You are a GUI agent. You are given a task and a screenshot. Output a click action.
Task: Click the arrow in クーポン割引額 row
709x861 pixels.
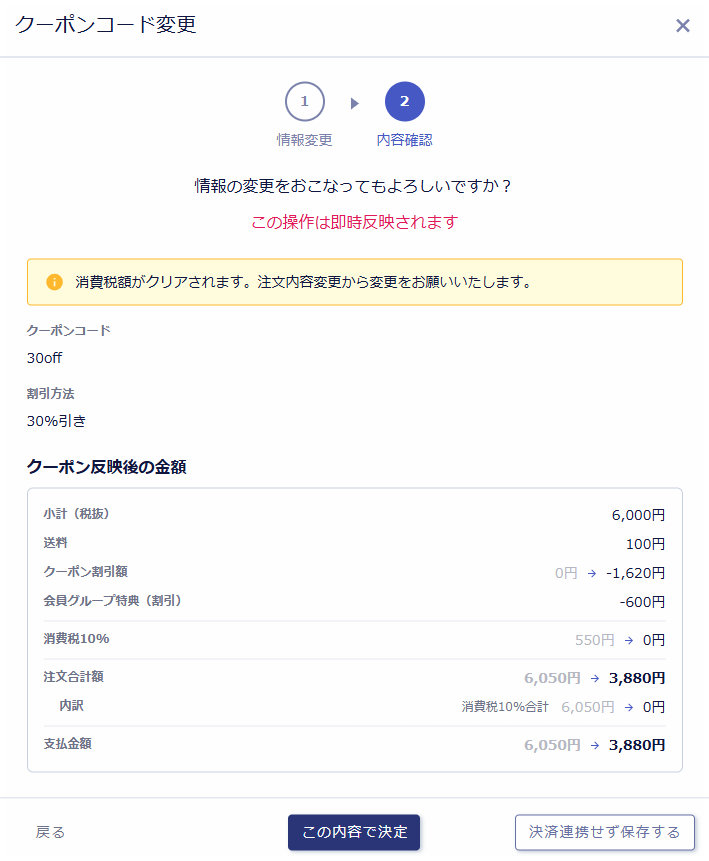pyautogui.click(x=592, y=573)
